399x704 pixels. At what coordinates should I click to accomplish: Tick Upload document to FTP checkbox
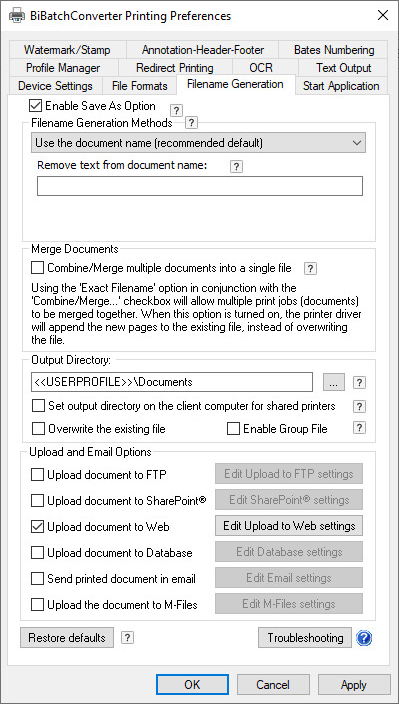(x=38, y=475)
